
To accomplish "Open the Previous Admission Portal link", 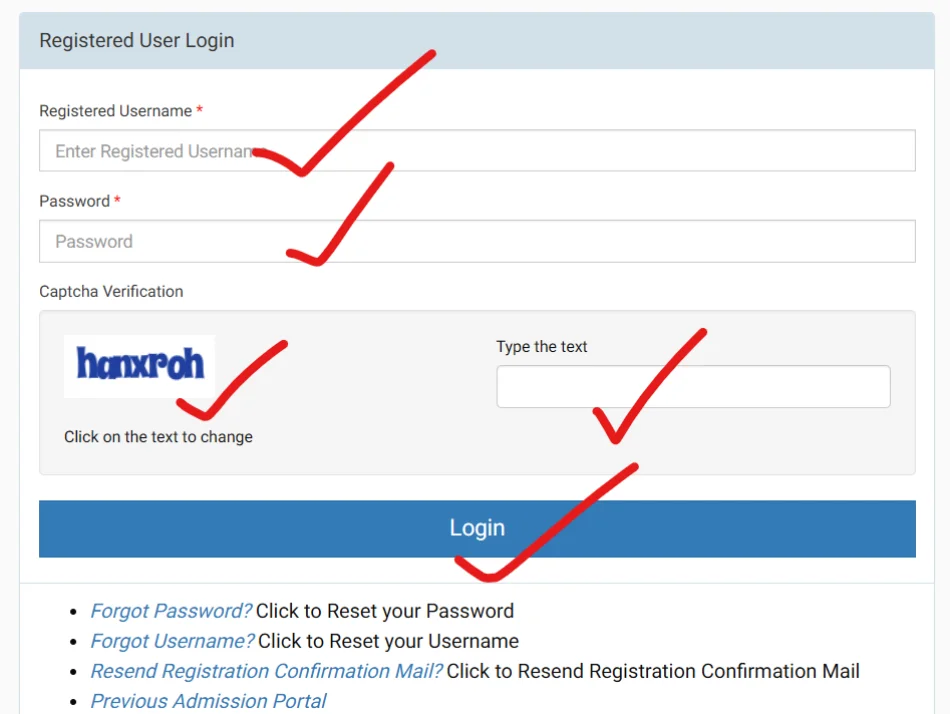I will point(208,701).
